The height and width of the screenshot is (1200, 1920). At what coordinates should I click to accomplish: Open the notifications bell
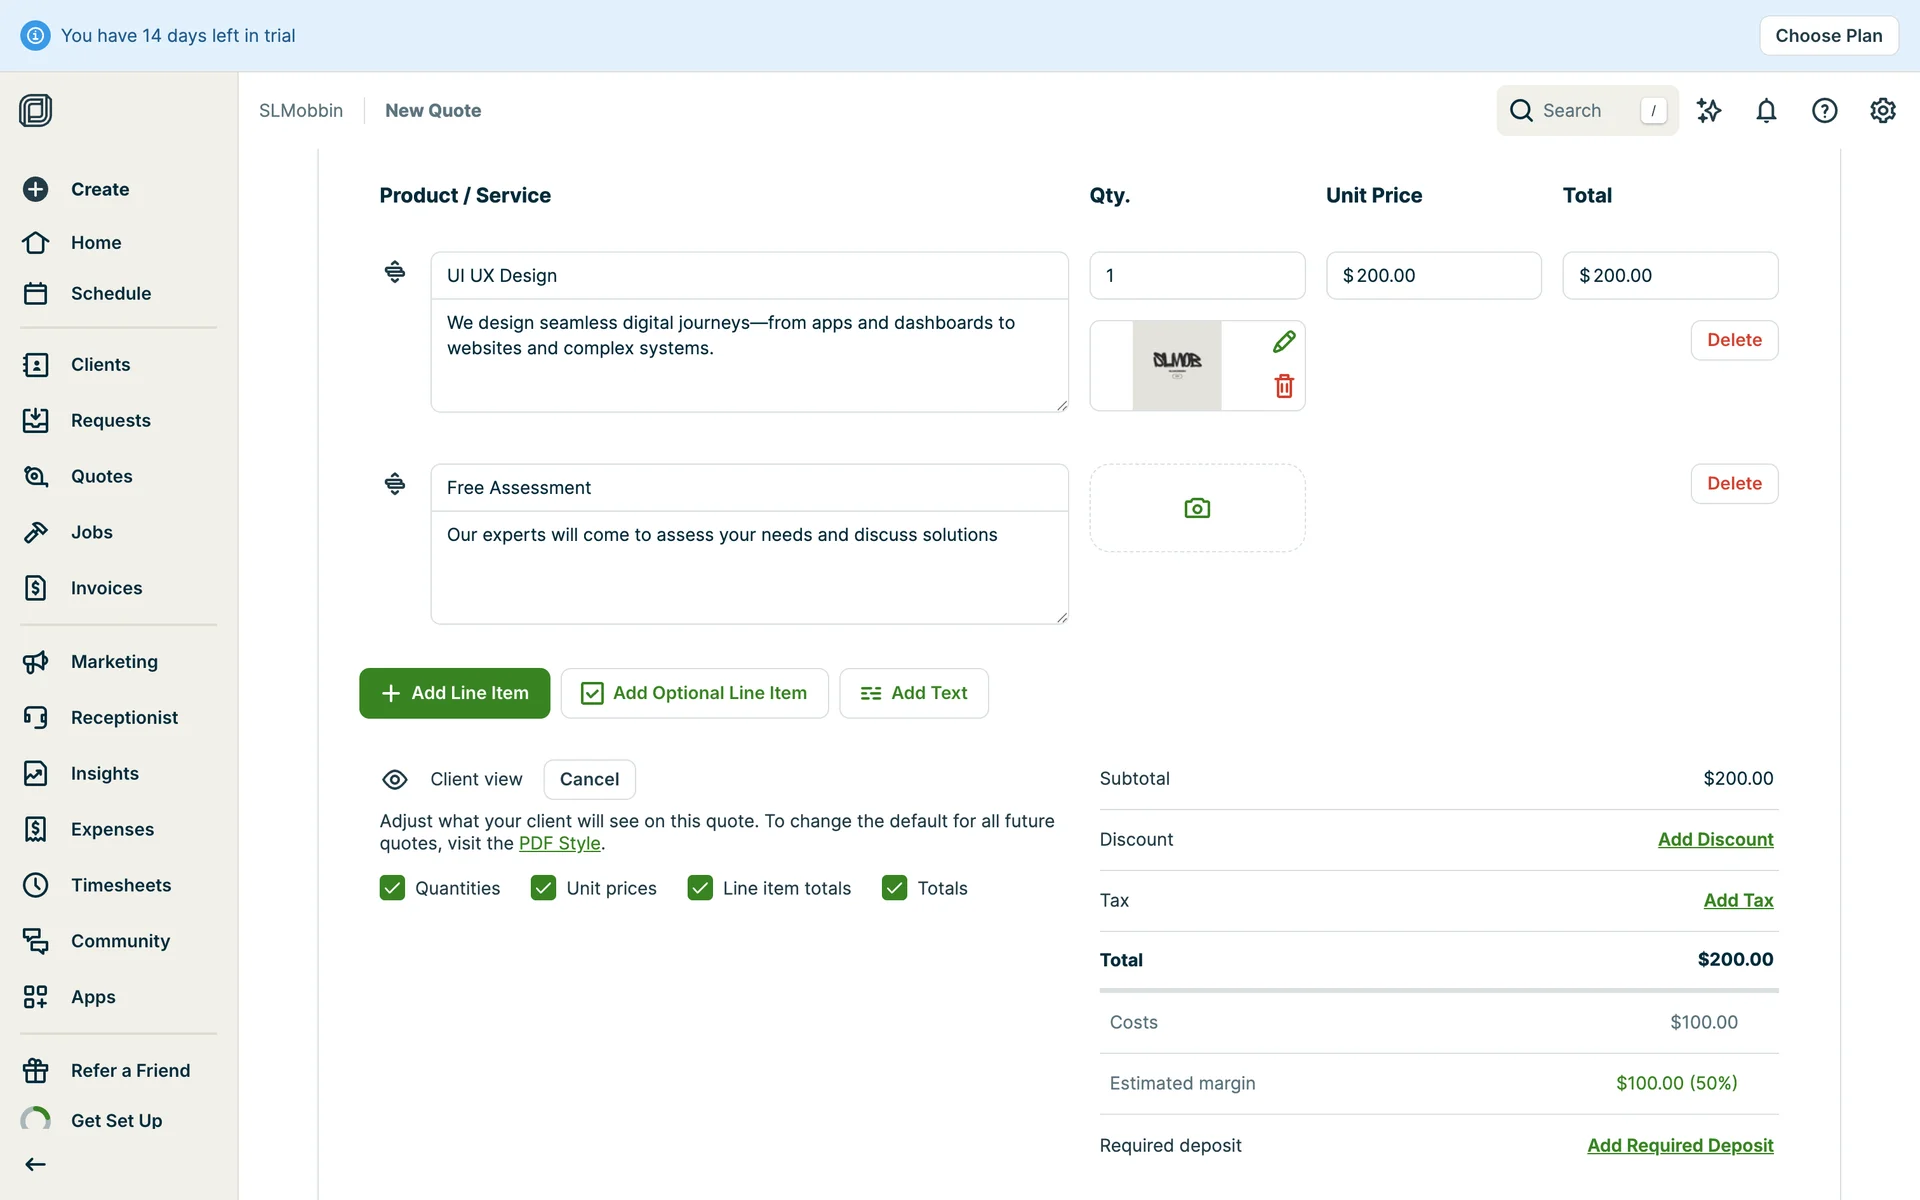1766,110
